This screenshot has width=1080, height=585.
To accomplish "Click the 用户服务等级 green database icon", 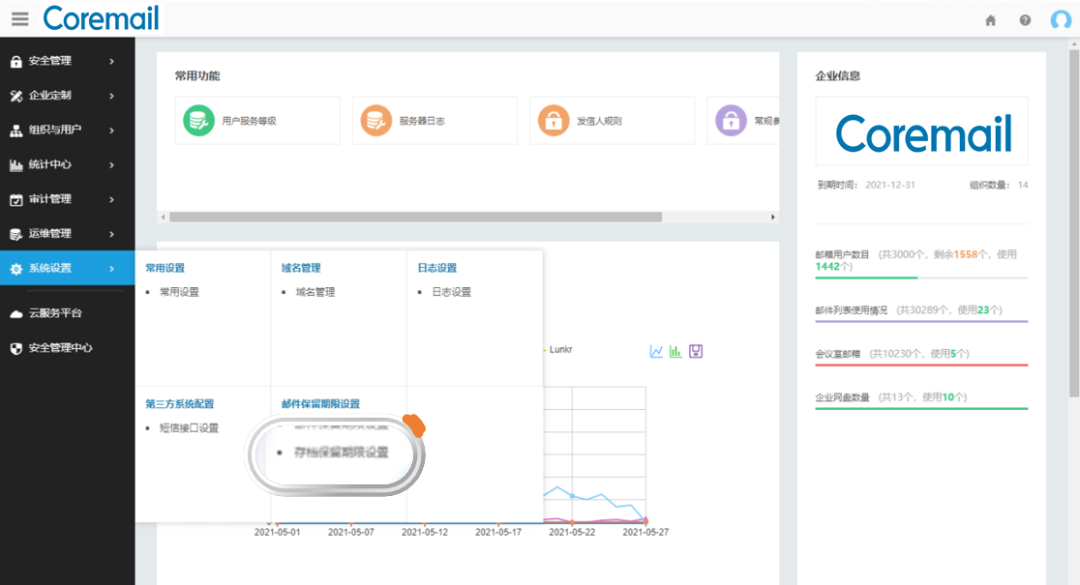I will [199, 120].
